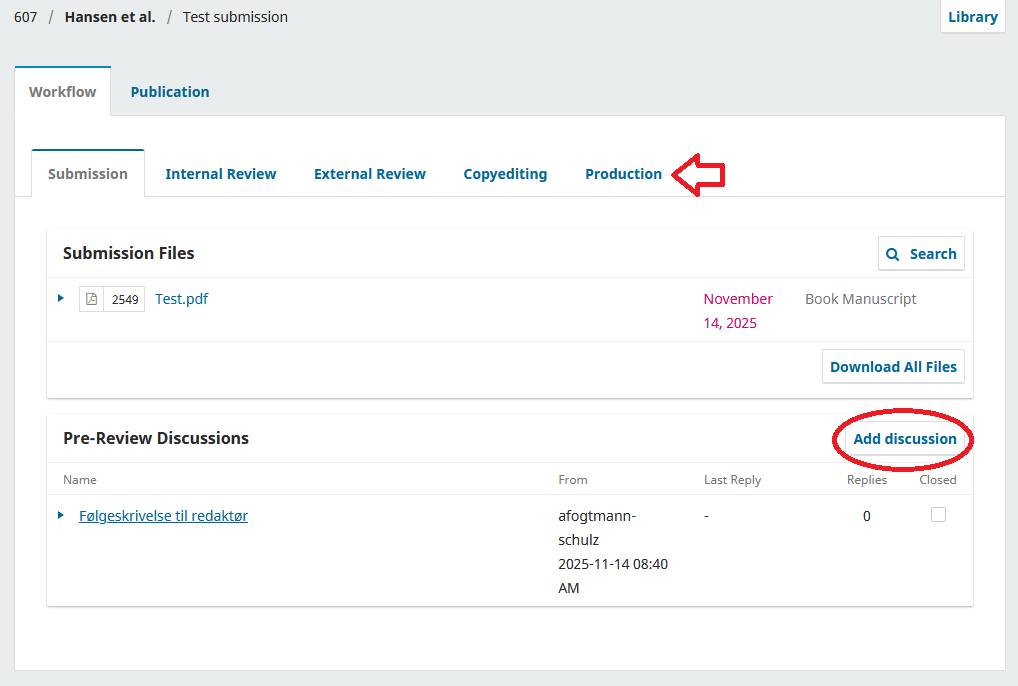Open the External Review stage
1018x686 pixels.
click(x=369, y=173)
